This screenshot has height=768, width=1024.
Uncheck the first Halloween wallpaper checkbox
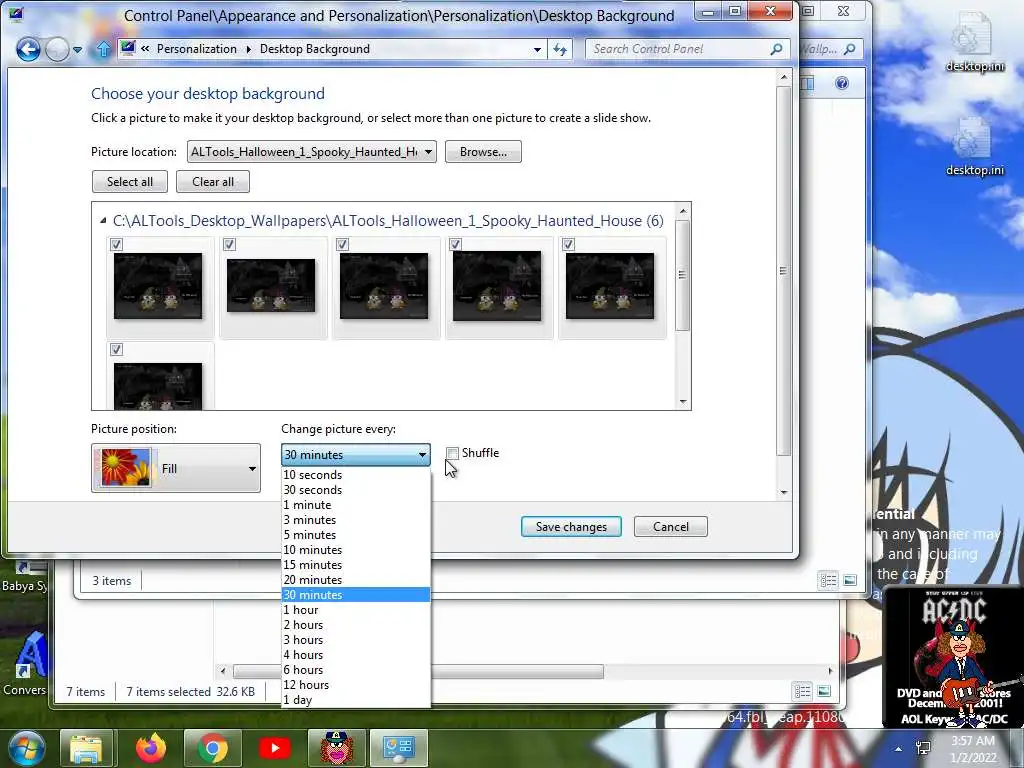(116, 244)
